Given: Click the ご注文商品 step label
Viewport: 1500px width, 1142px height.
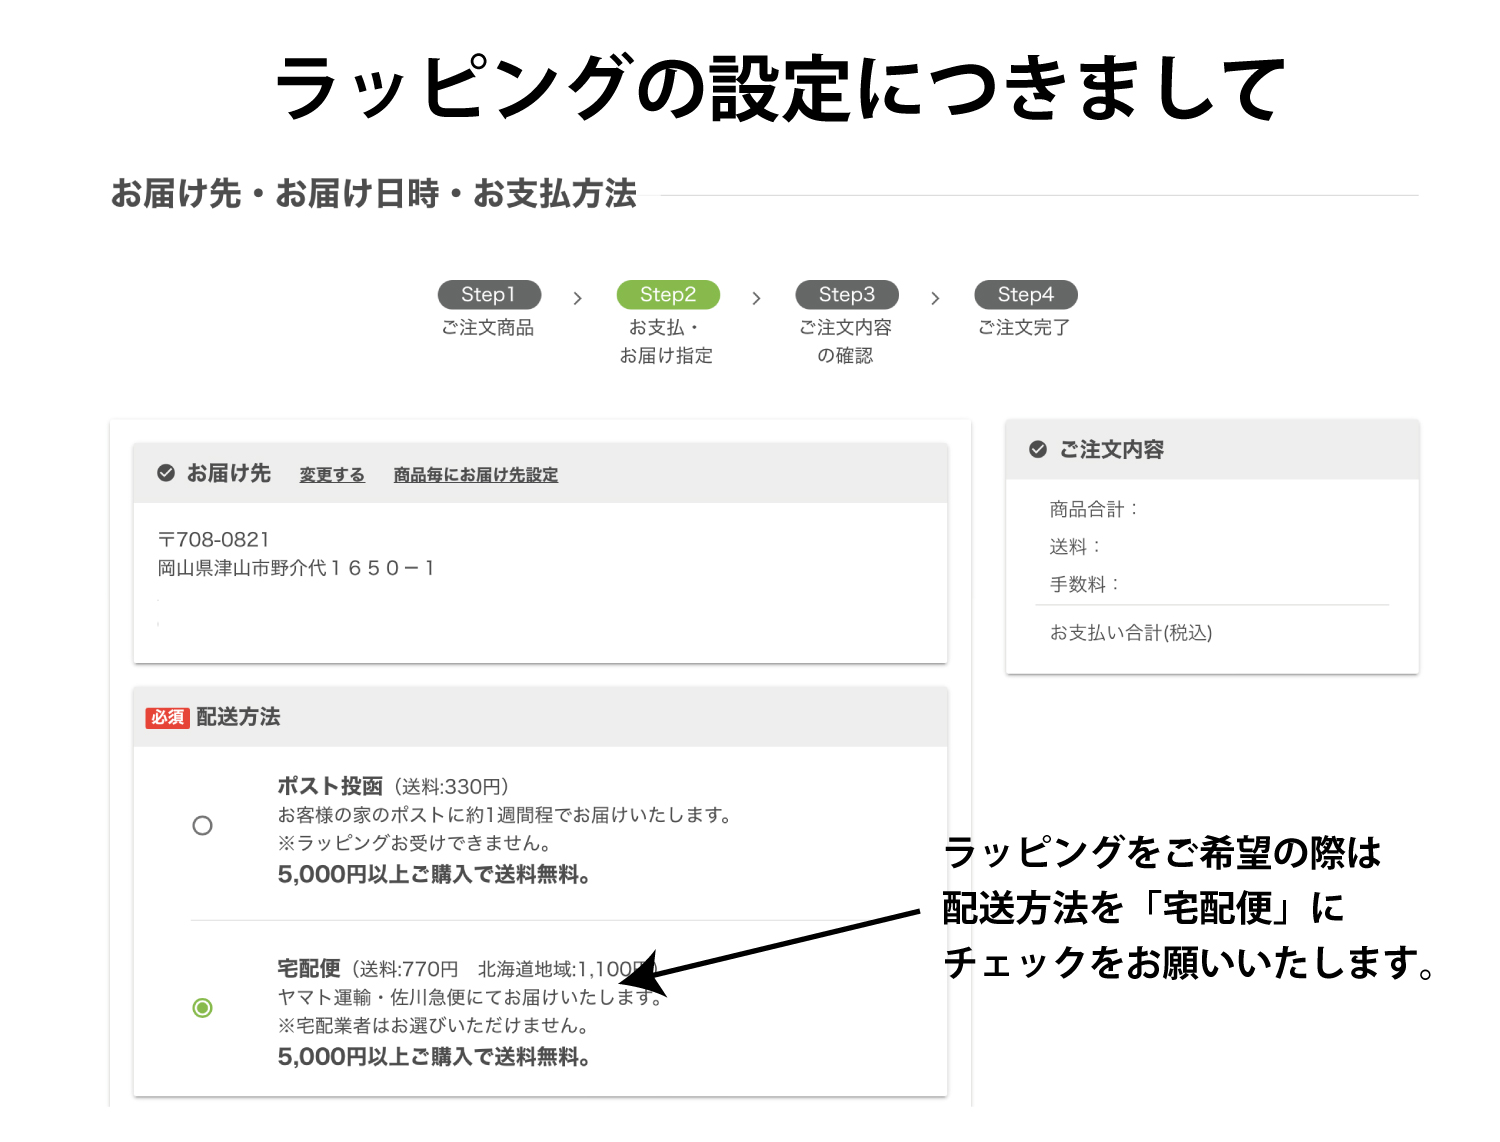Looking at the screenshot, I should coord(488,328).
